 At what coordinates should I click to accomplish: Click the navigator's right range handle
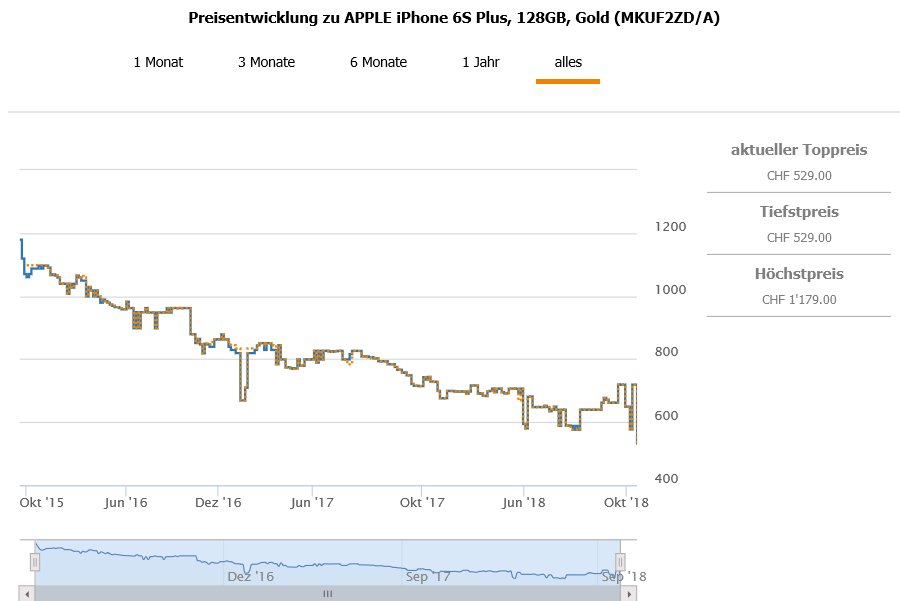point(620,561)
